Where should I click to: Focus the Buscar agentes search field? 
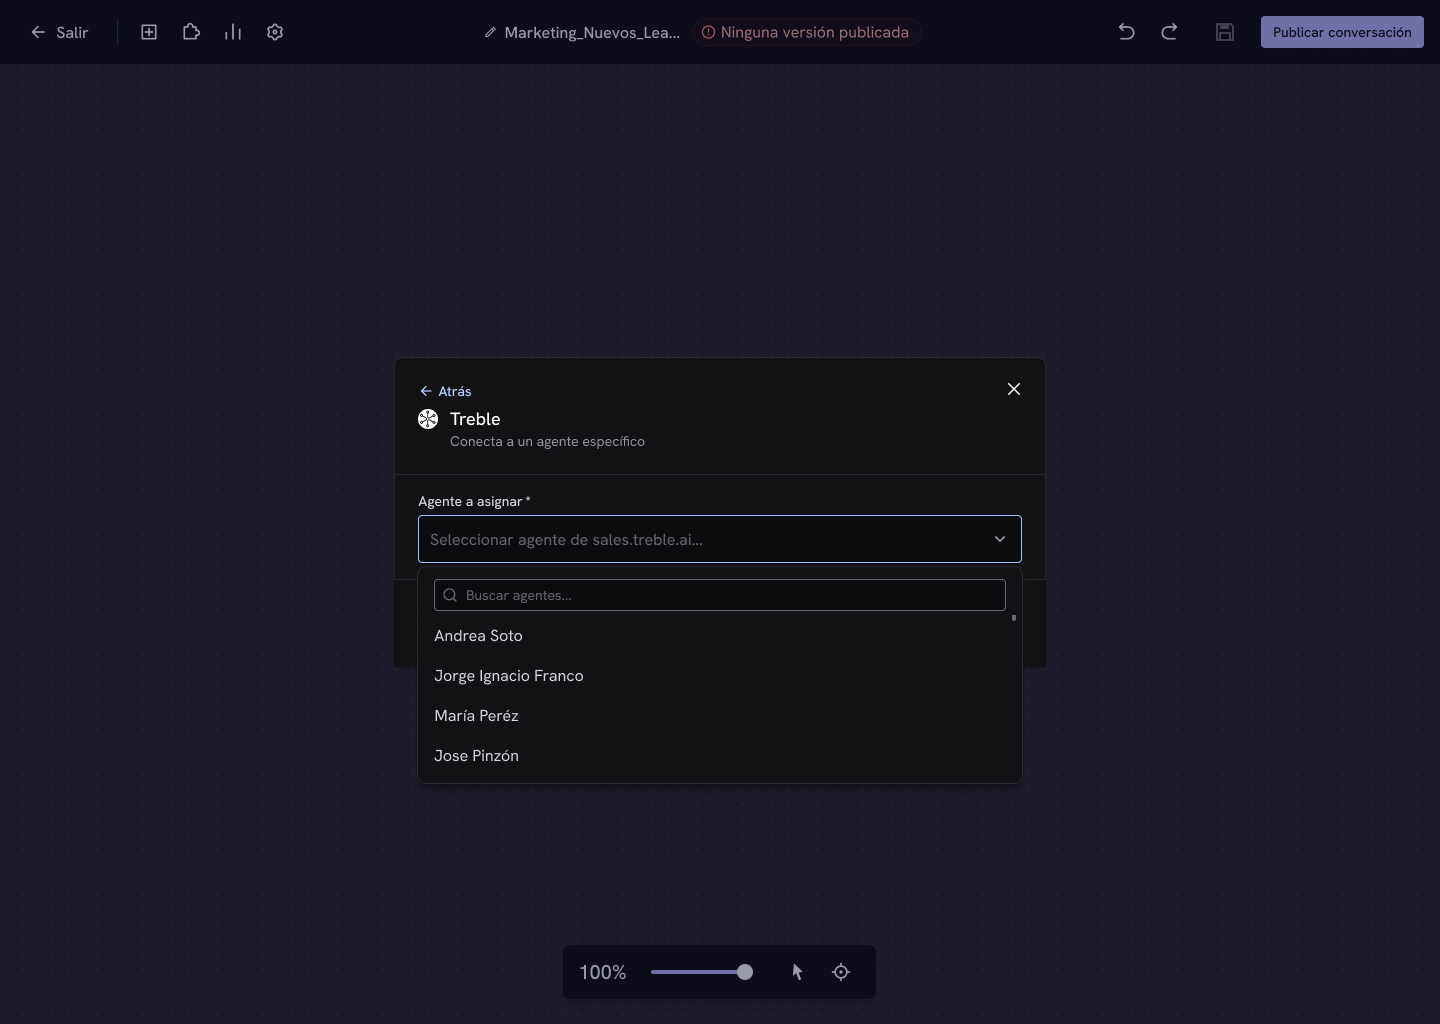(720, 595)
